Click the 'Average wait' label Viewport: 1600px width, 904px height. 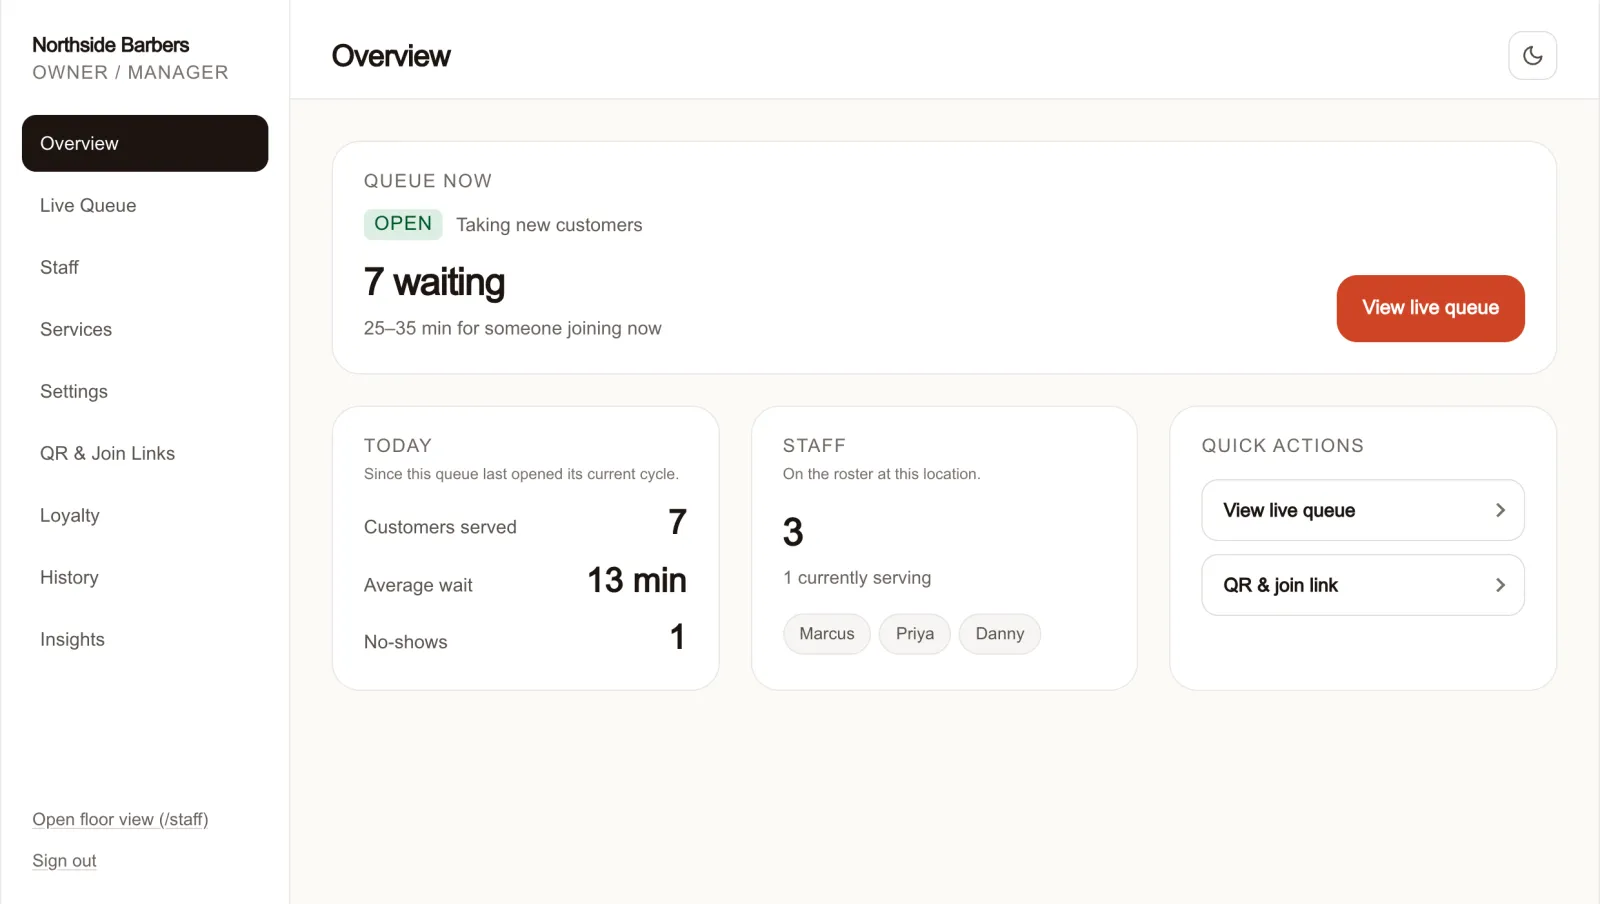(418, 585)
